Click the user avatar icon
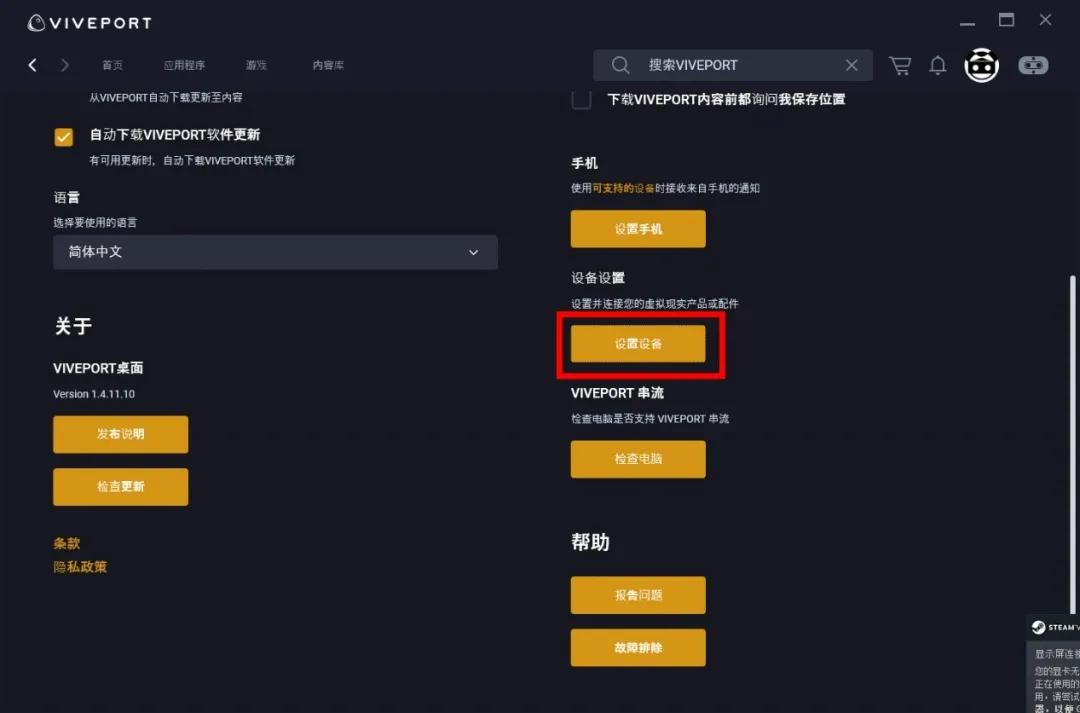This screenshot has height=713, width=1080. coord(981,64)
